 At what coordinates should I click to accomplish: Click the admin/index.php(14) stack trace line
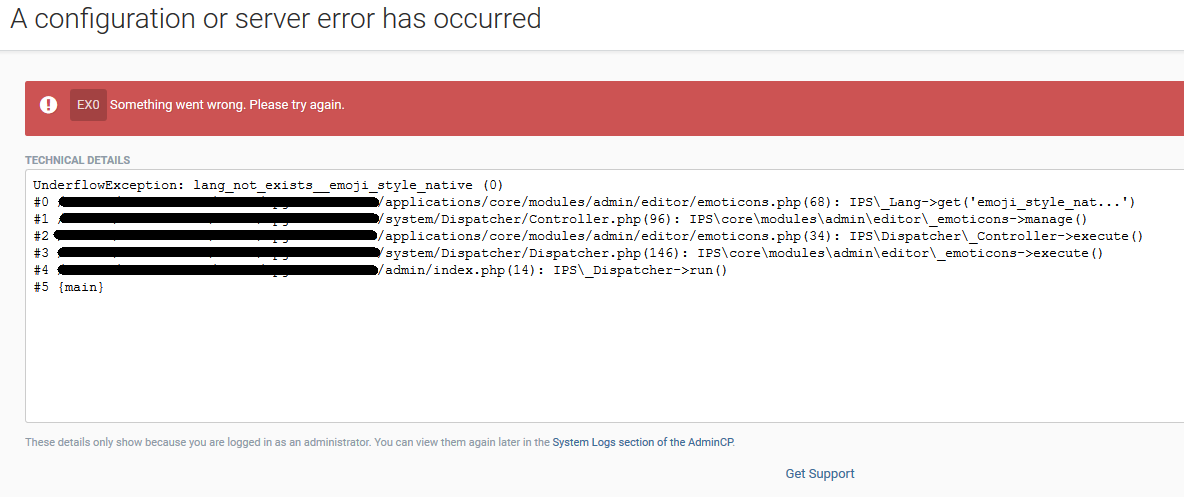click(381, 270)
